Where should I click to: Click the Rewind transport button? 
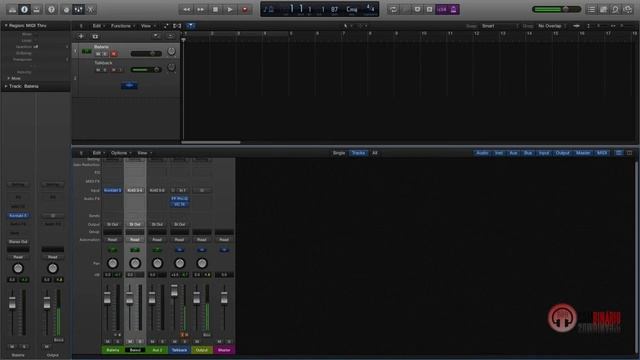coord(186,9)
